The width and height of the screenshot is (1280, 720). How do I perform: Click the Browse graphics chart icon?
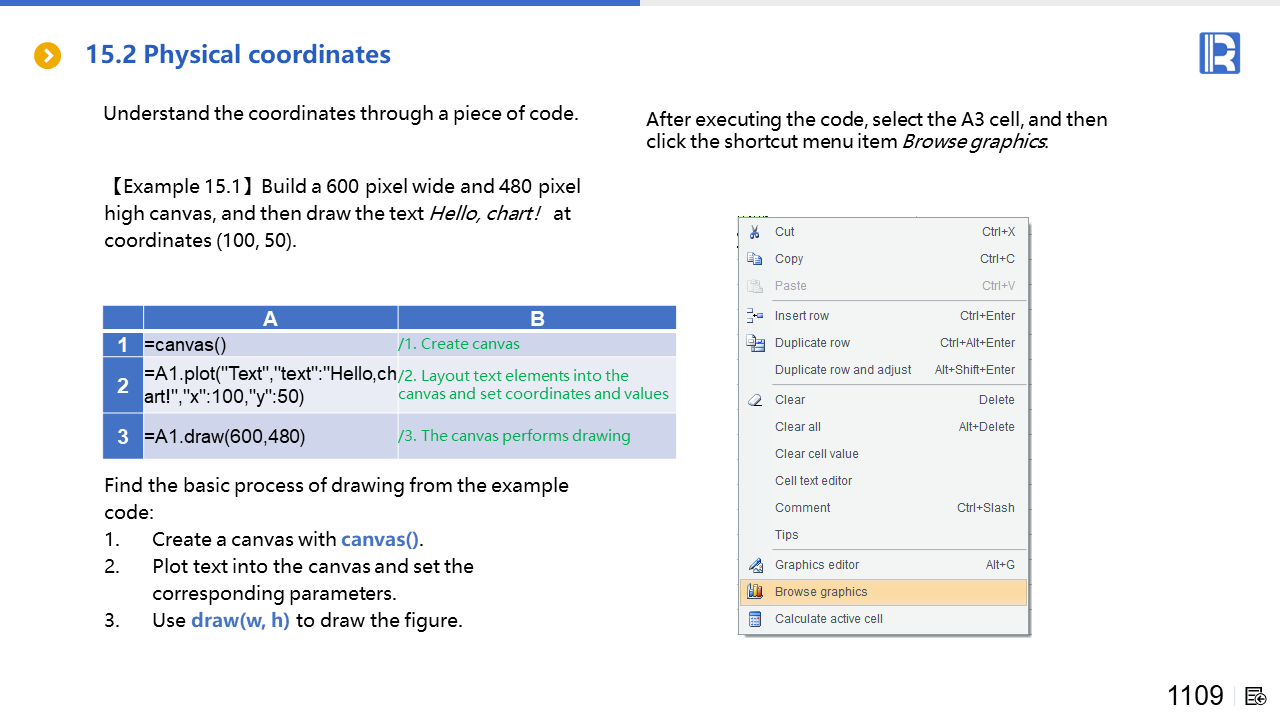click(x=755, y=592)
